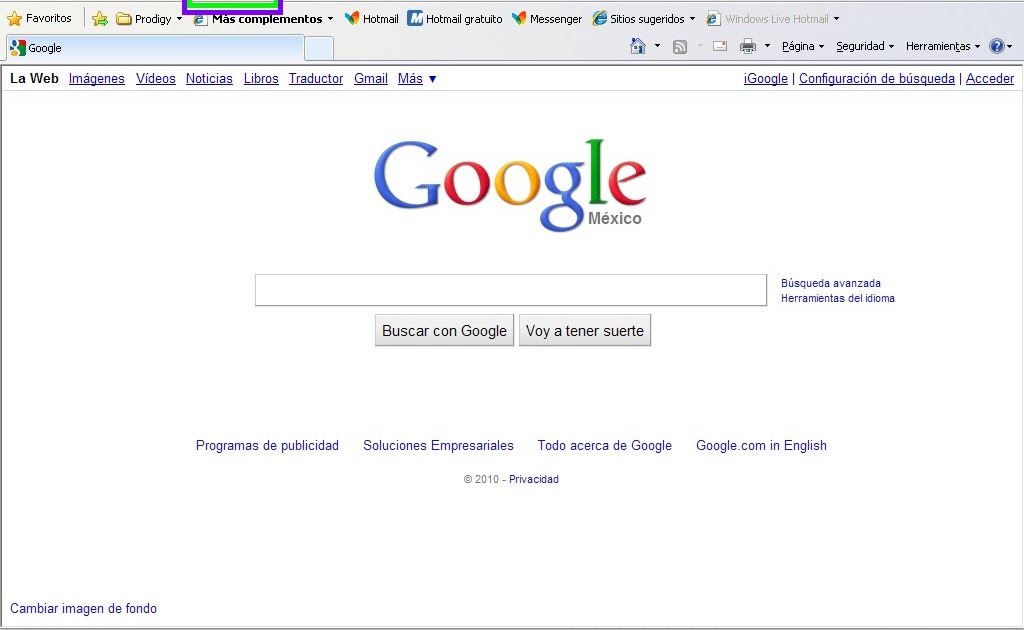Open Windows Live Hotmail favorite
1024x630 pixels.
click(x=768, y=19)
